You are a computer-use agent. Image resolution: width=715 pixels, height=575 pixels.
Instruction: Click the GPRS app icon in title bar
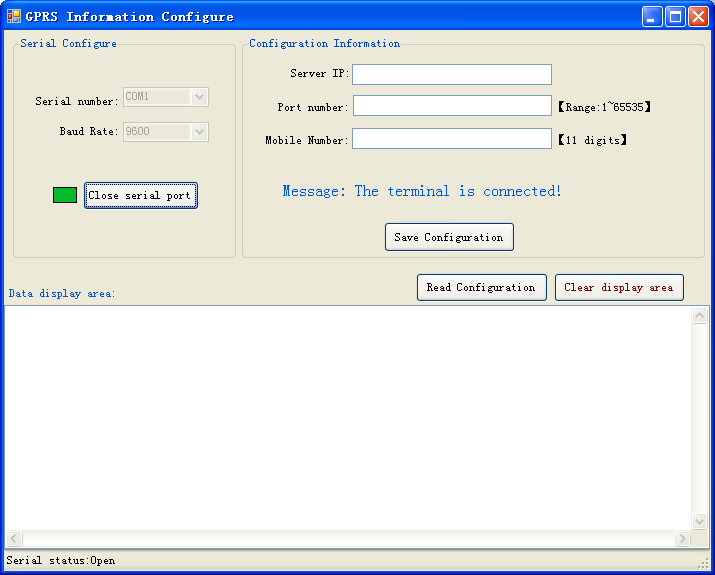(13, 16)
